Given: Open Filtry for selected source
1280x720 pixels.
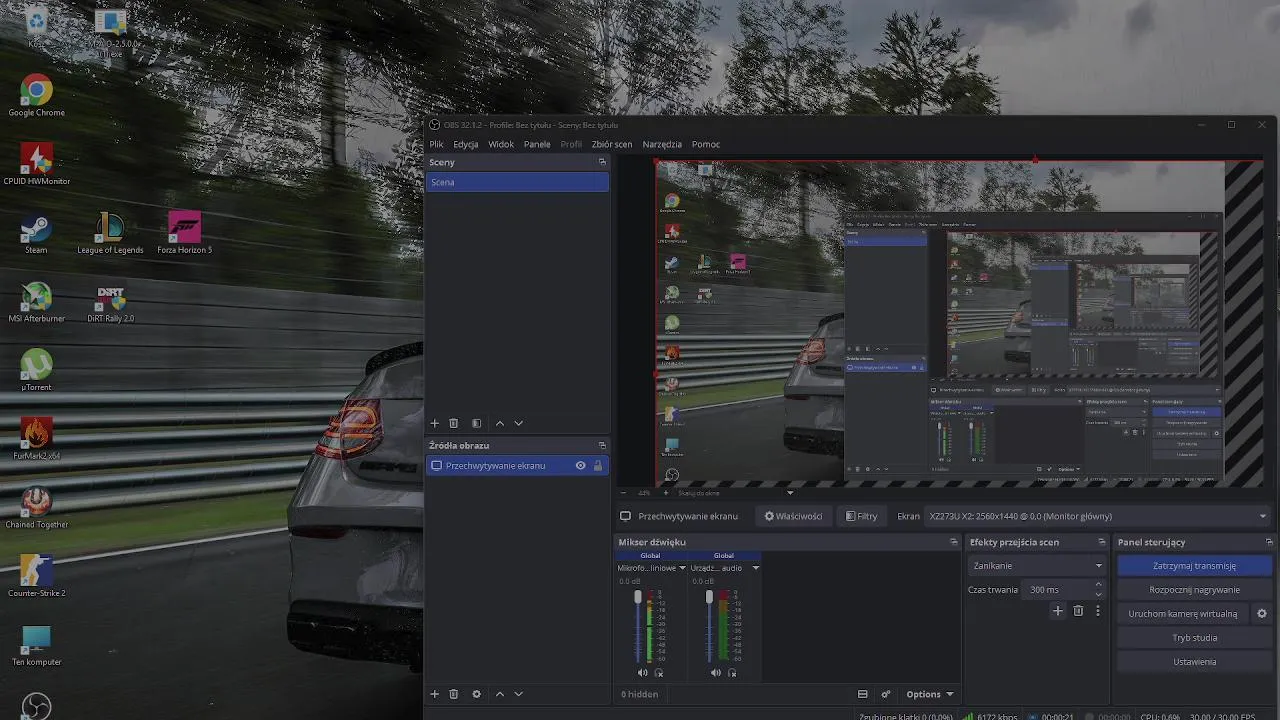Looking at the screenshot, I should 861,516.
